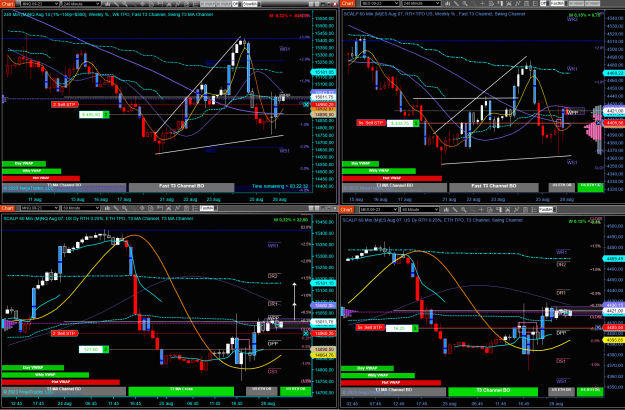
Task: Open 240 Minute interval dropdown in top-left chart
Action: (x=81, y=4)
